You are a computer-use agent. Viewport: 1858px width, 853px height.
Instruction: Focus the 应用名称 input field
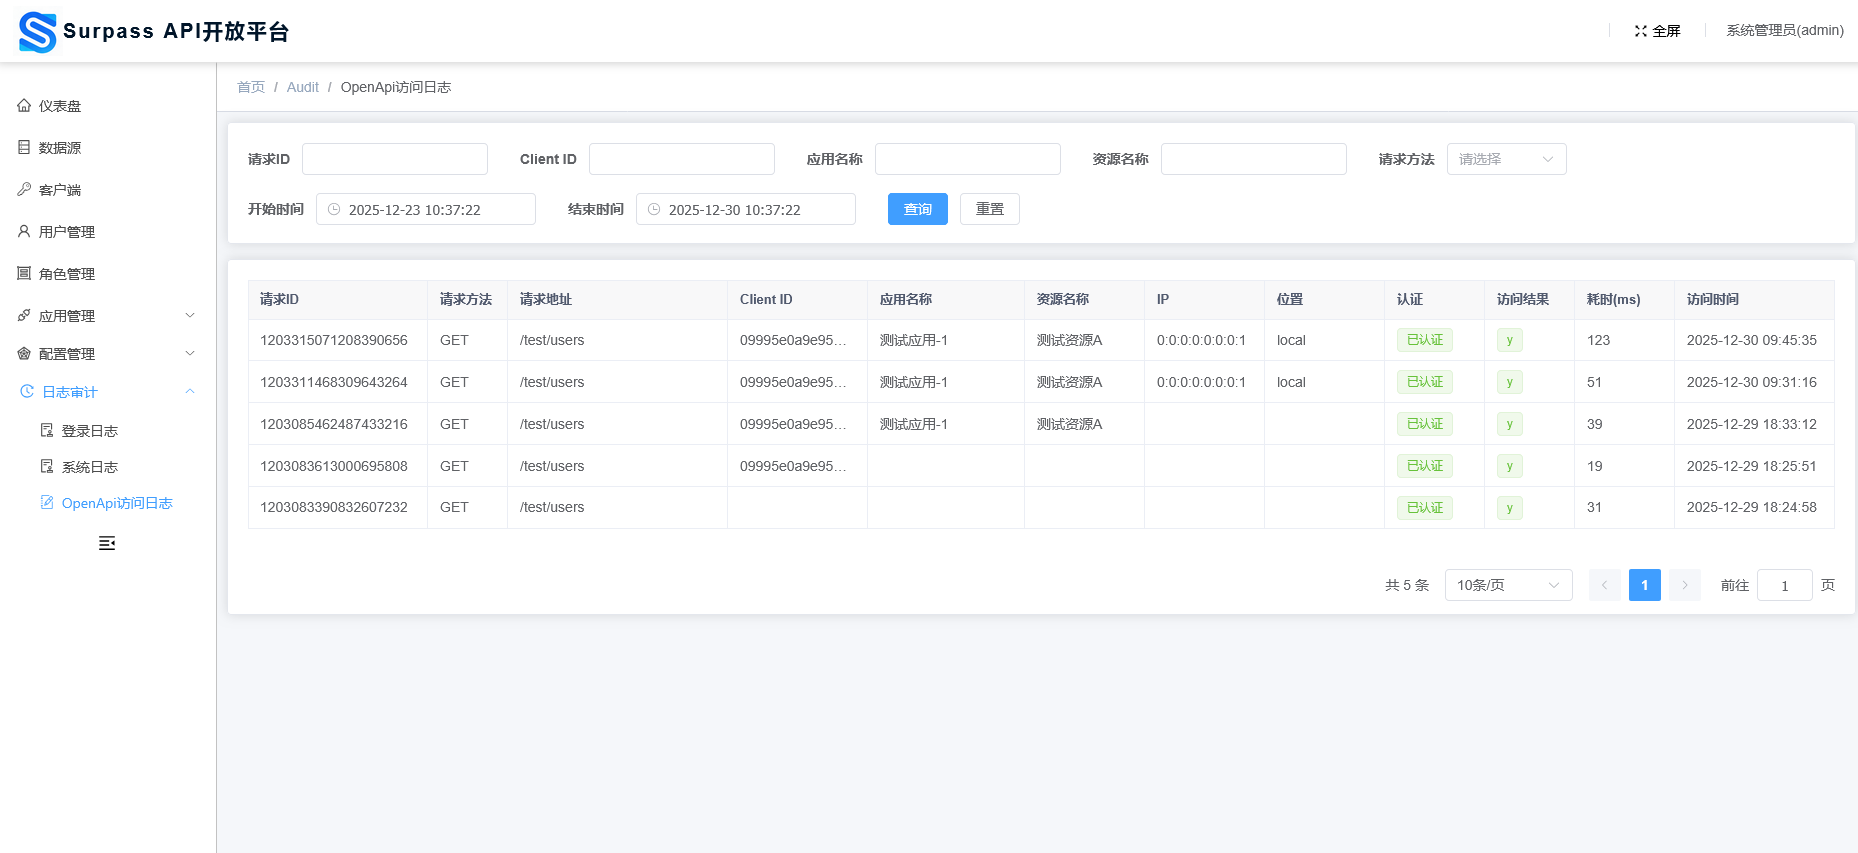pos(968,159)
